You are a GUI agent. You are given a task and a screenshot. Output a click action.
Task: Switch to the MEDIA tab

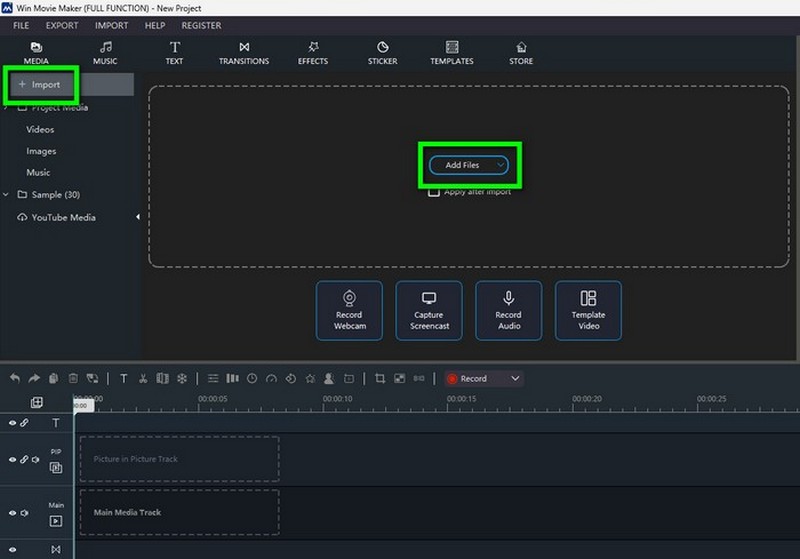click(36, 53)
